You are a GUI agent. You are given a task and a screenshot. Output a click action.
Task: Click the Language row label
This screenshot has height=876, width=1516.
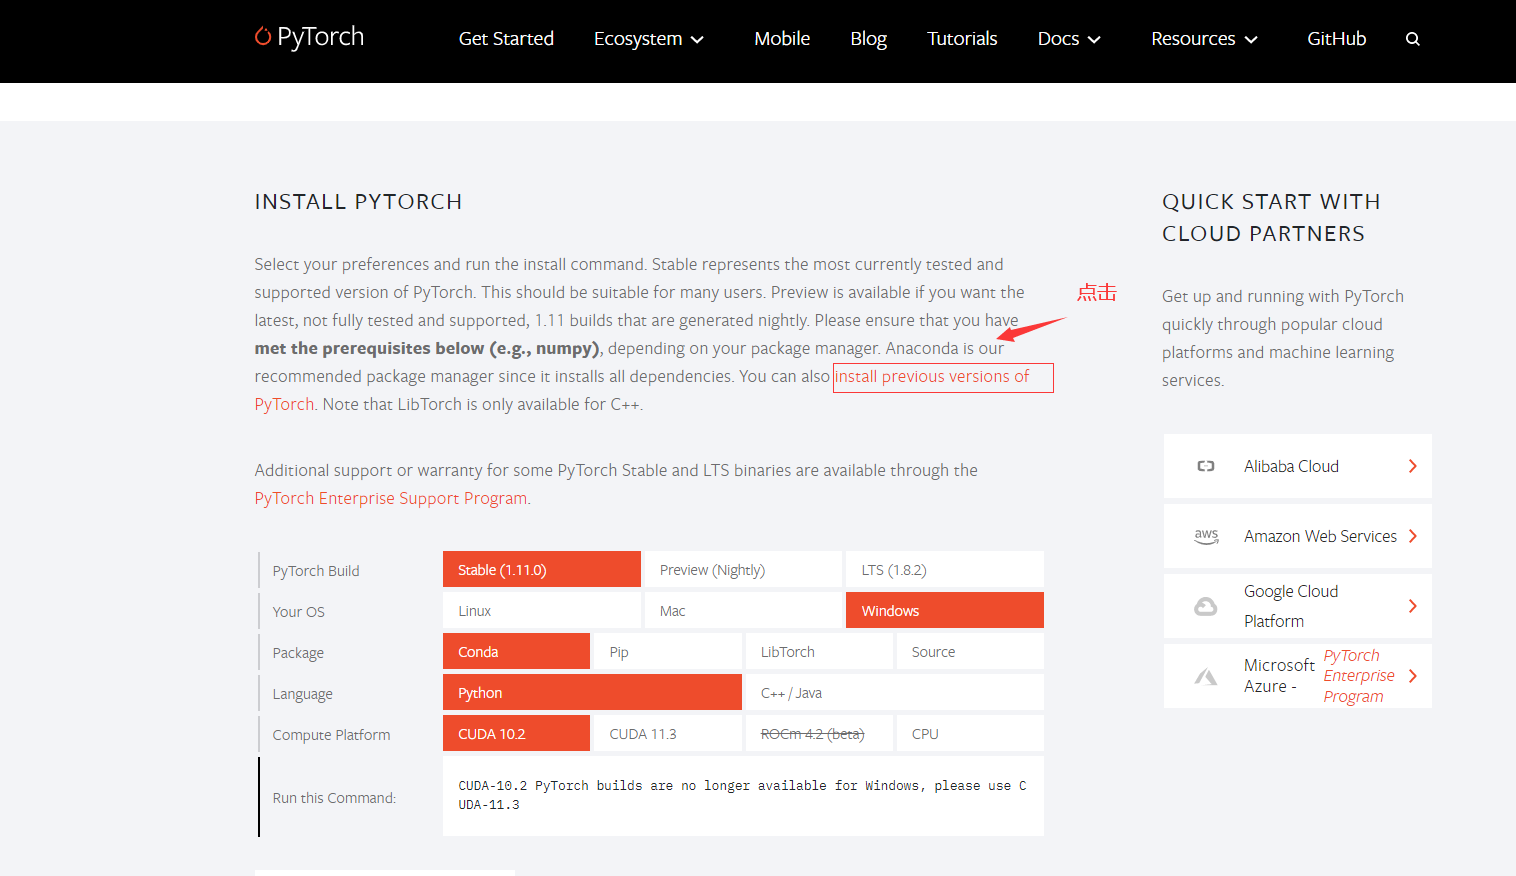pos(303,694)
